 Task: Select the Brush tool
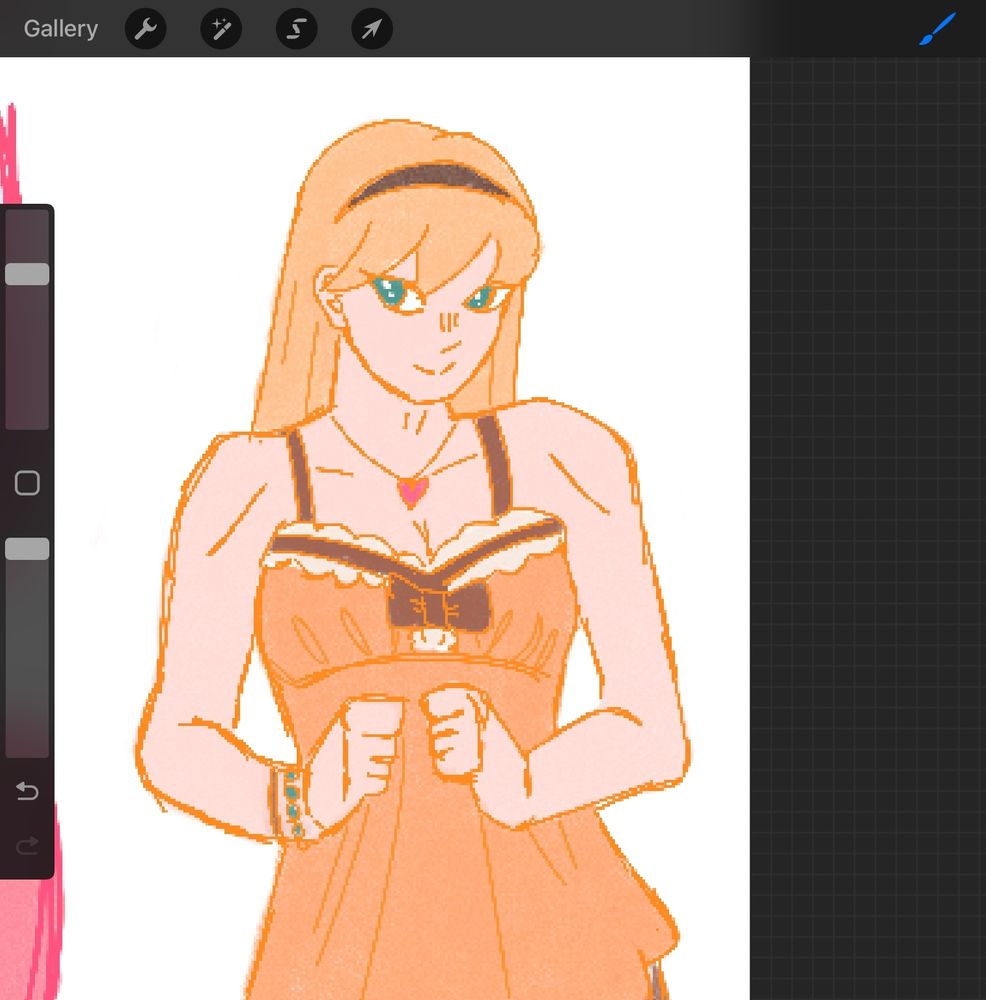pos(937,29)
